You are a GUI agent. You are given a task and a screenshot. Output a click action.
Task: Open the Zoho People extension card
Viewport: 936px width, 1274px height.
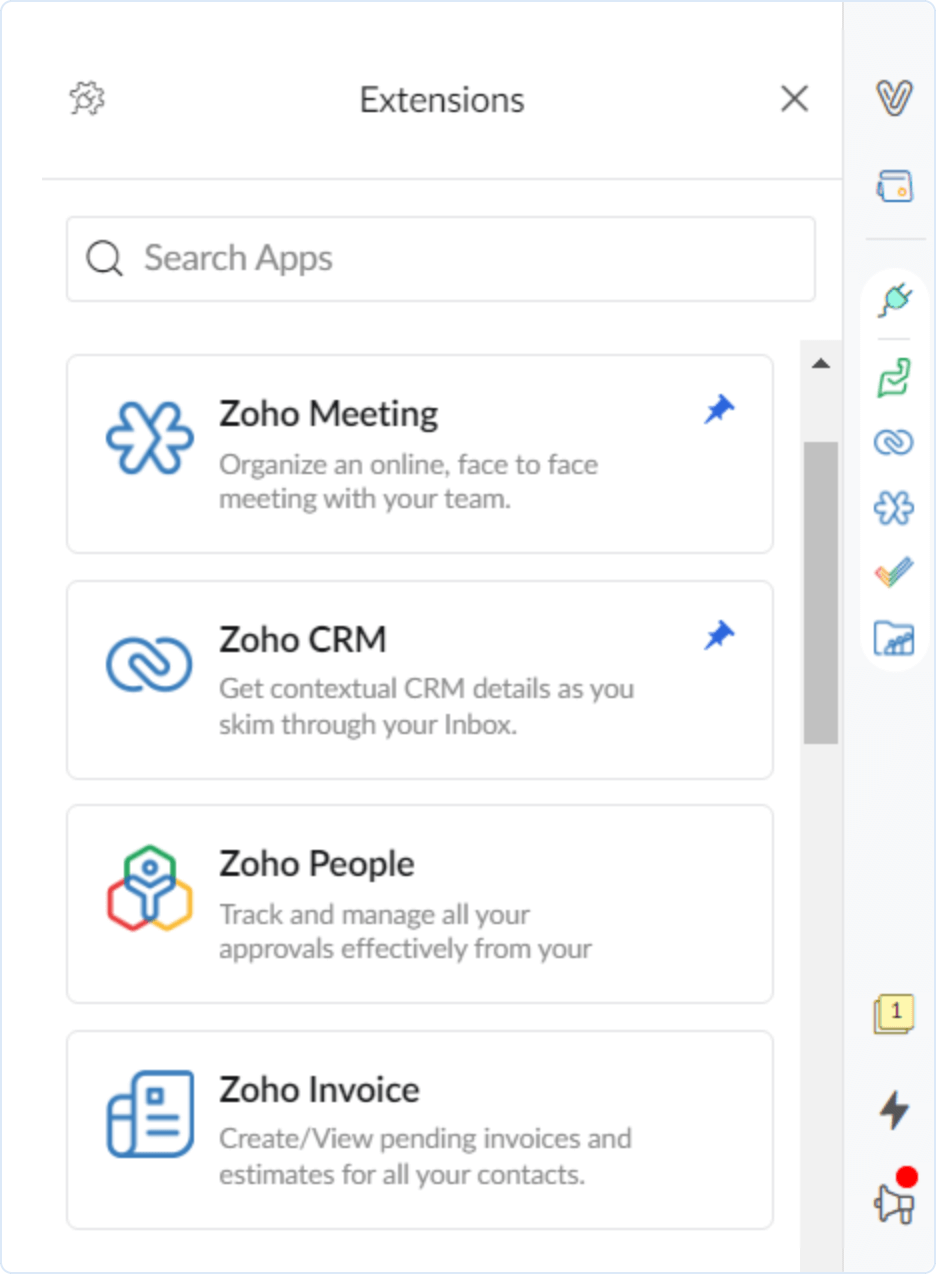[x=419, y=903]
